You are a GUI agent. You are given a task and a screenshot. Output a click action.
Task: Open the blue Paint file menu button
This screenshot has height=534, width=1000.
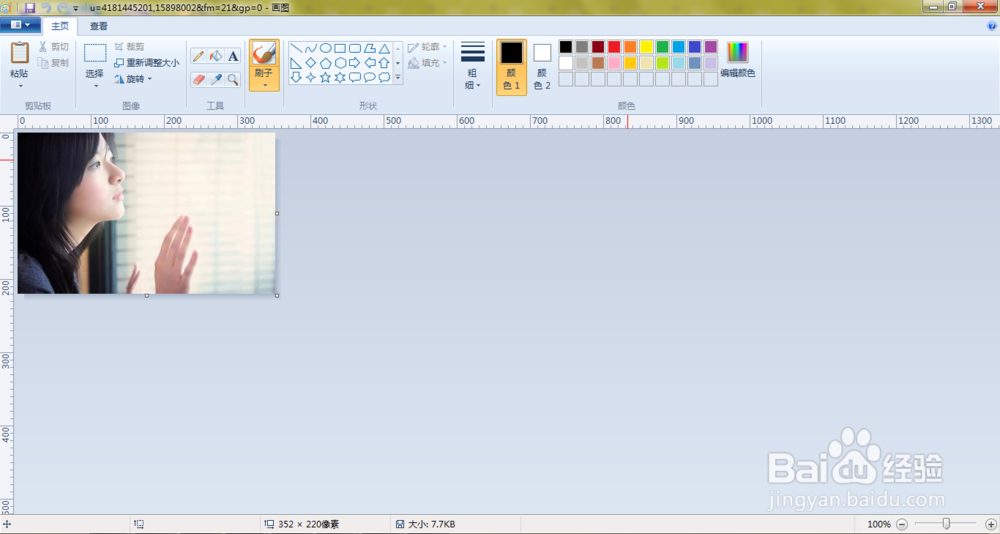coord(20,25)
